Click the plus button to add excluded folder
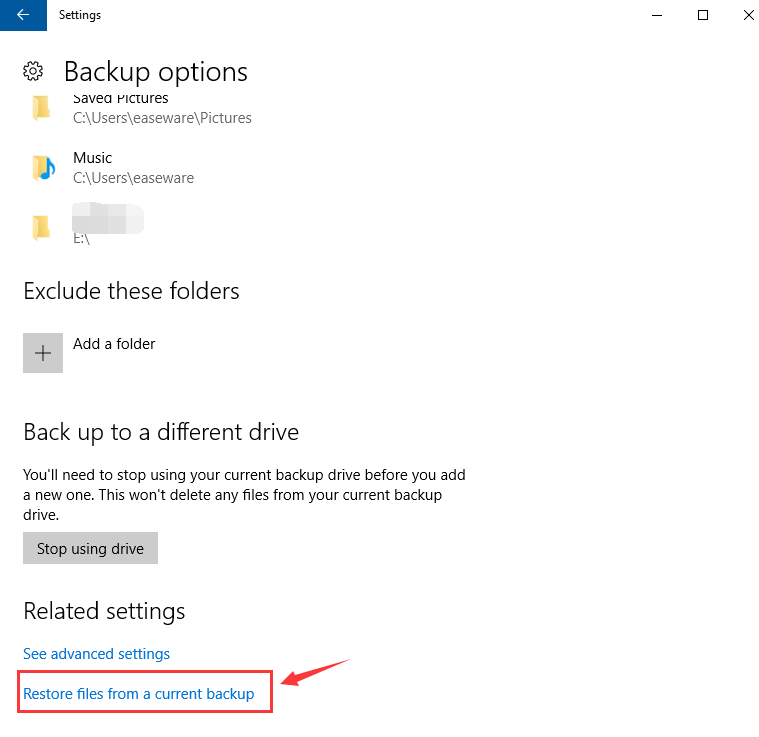 [43, 353]
